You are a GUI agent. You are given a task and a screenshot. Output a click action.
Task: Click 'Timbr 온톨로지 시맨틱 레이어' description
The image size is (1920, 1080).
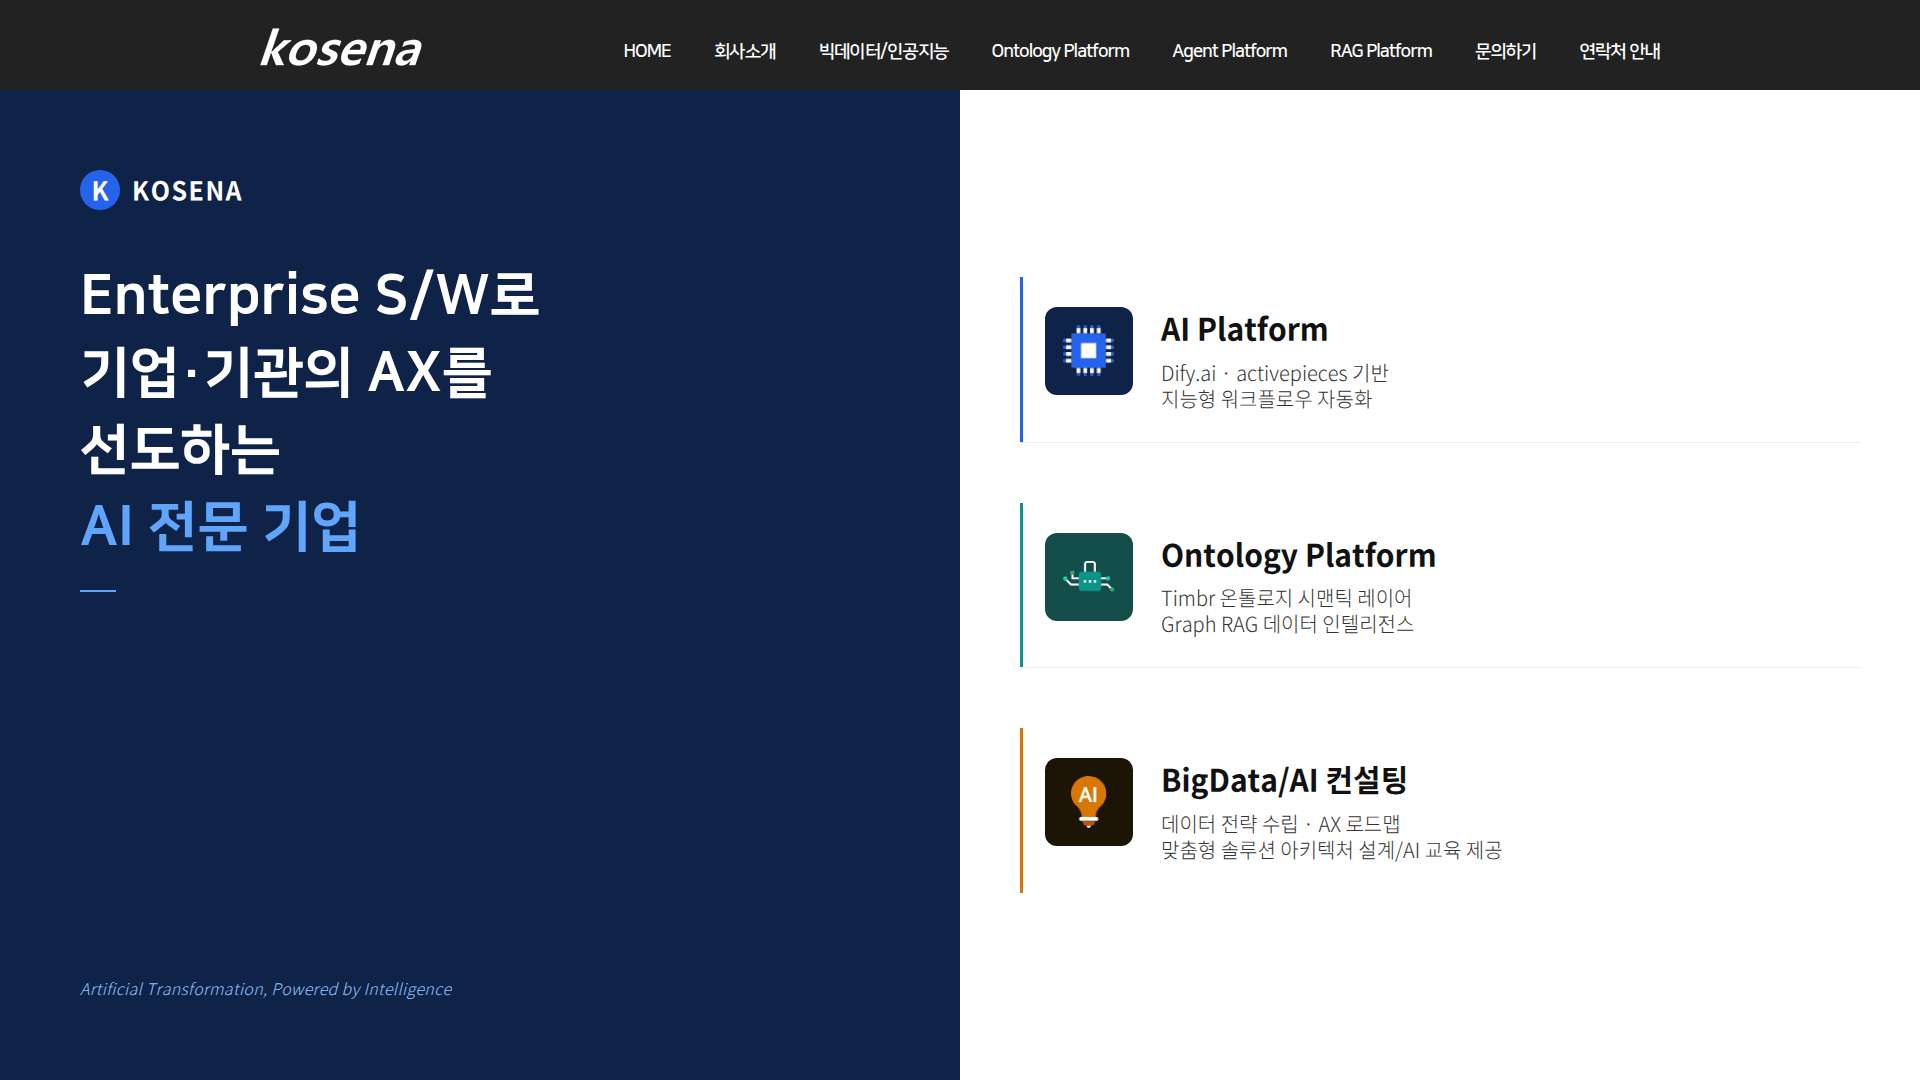click(x=1286, y=598)
